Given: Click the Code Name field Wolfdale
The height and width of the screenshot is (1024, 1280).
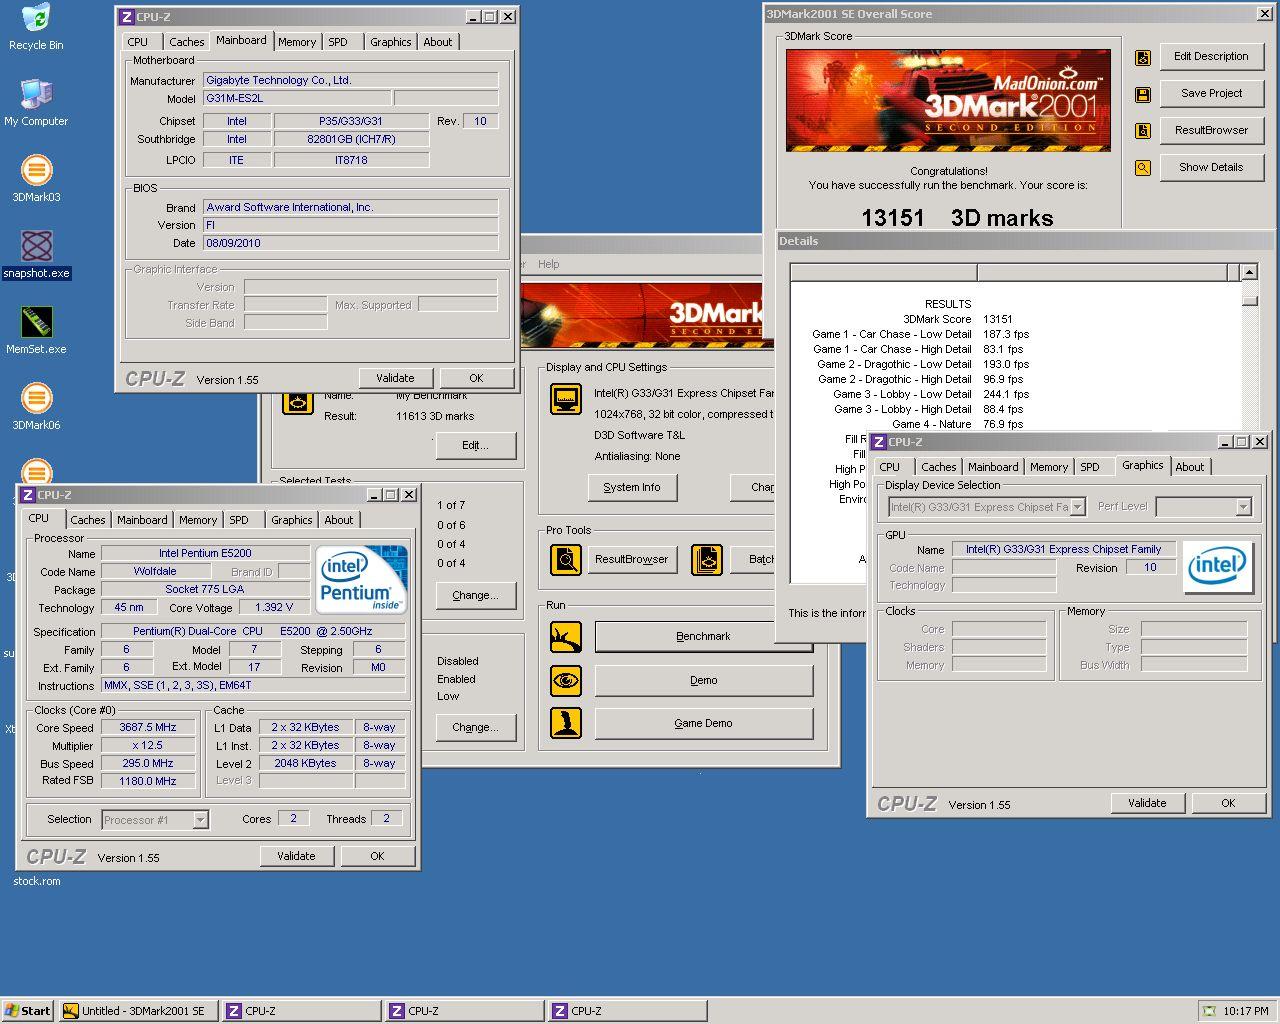Looking at the screenshot, I should click(x=155, y=572).
